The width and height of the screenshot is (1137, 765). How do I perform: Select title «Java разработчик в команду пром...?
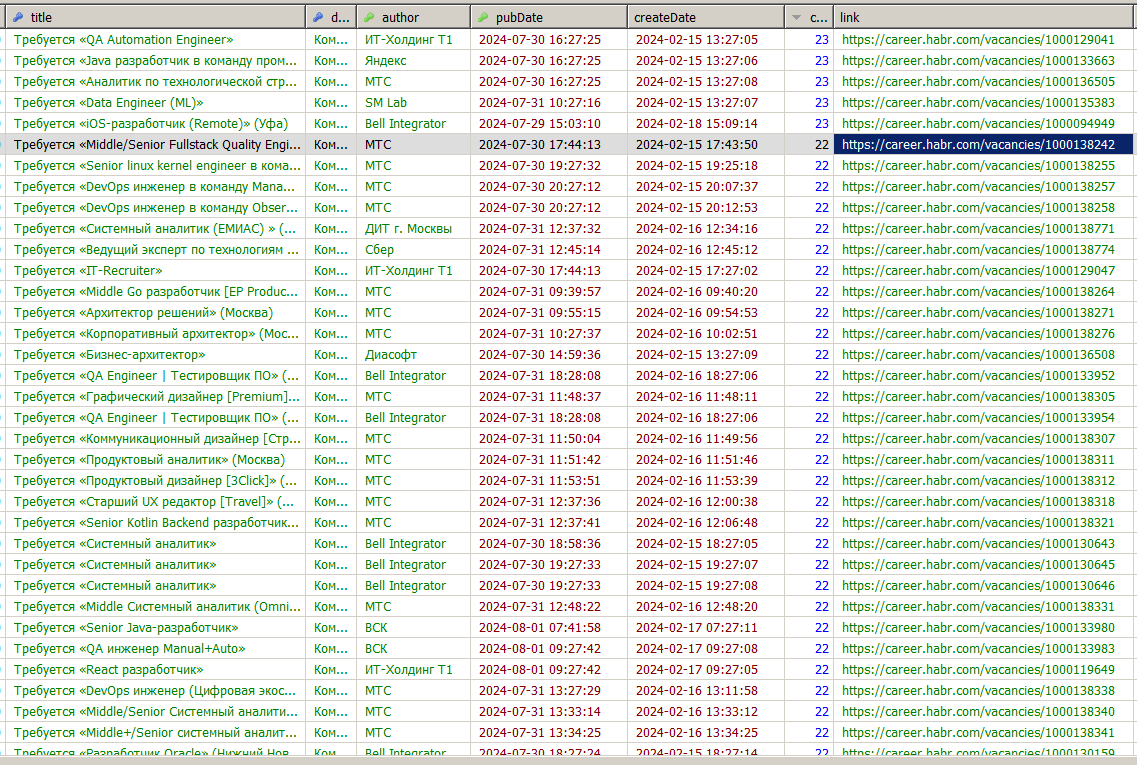155,61
